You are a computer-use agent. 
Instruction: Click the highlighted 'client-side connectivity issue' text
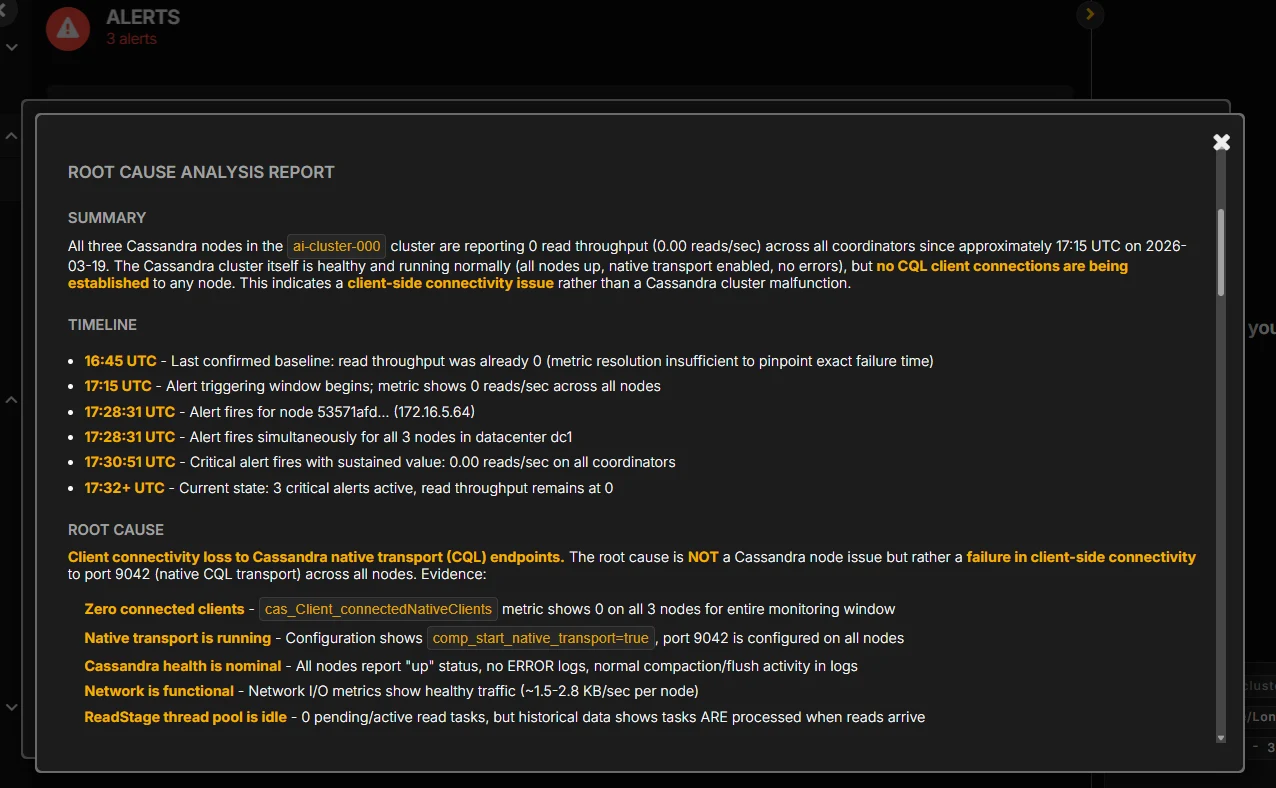[450, 282]
